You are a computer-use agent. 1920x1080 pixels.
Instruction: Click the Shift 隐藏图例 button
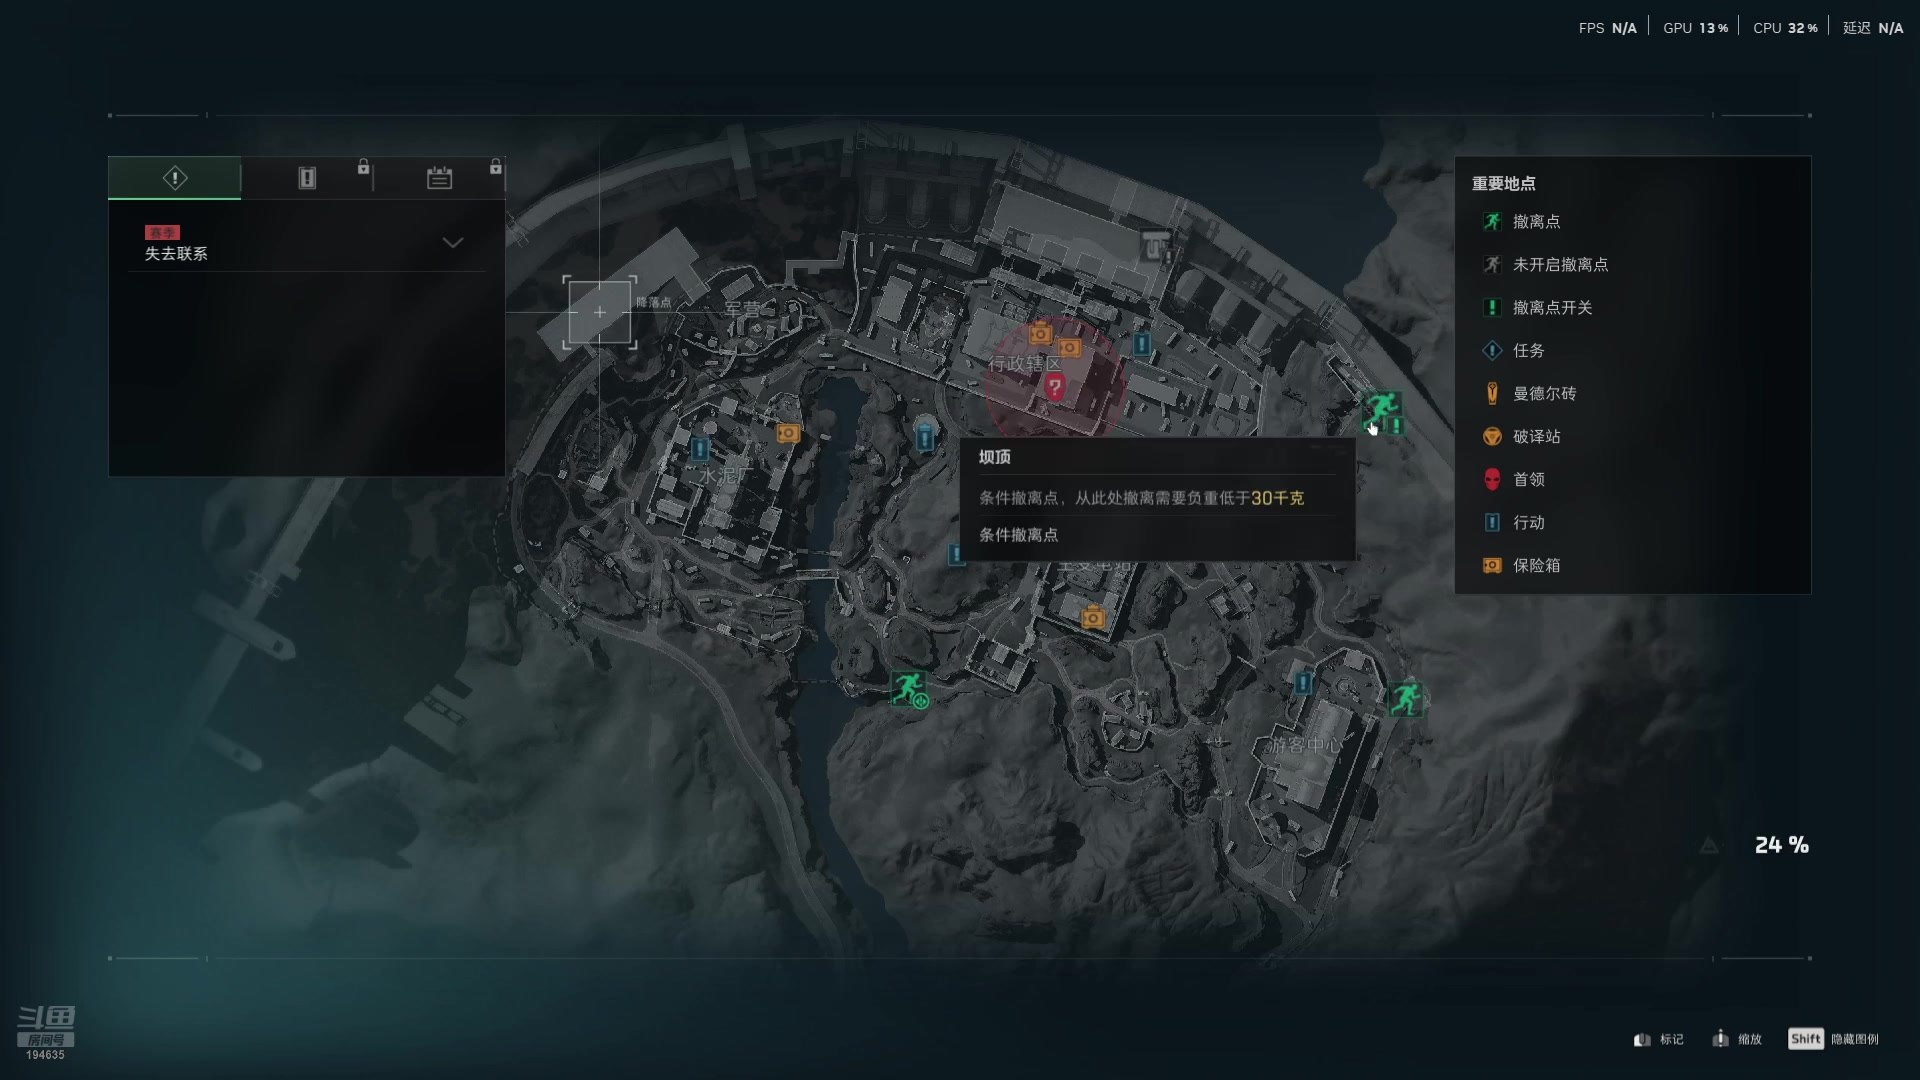pyautogui.click(x=1833, y=1039)
